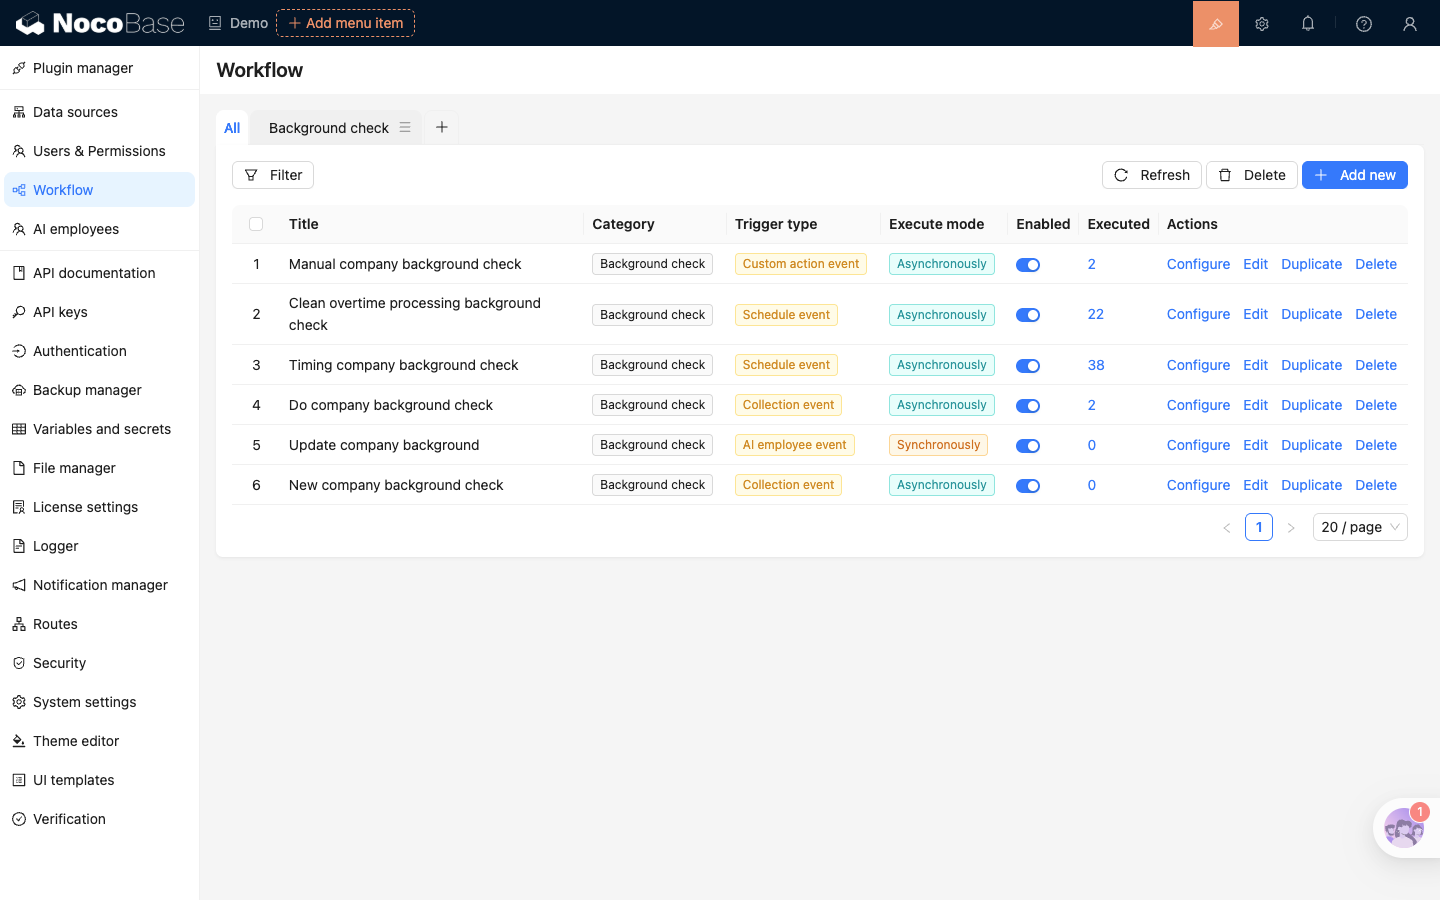Click the Theme editor paint icon
This screenshot has width=1440, height=900.
19,741
